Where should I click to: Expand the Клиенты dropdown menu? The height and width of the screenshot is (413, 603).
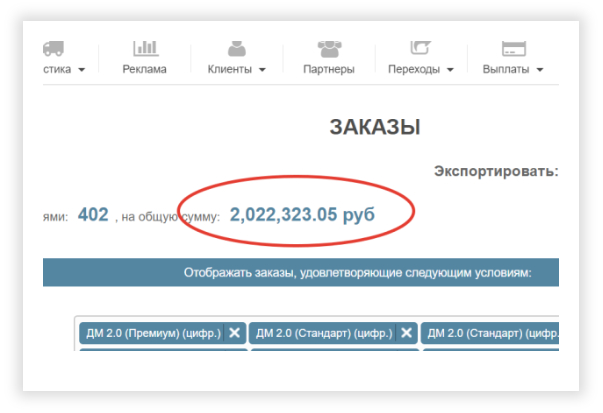click(x=262, y=70)
